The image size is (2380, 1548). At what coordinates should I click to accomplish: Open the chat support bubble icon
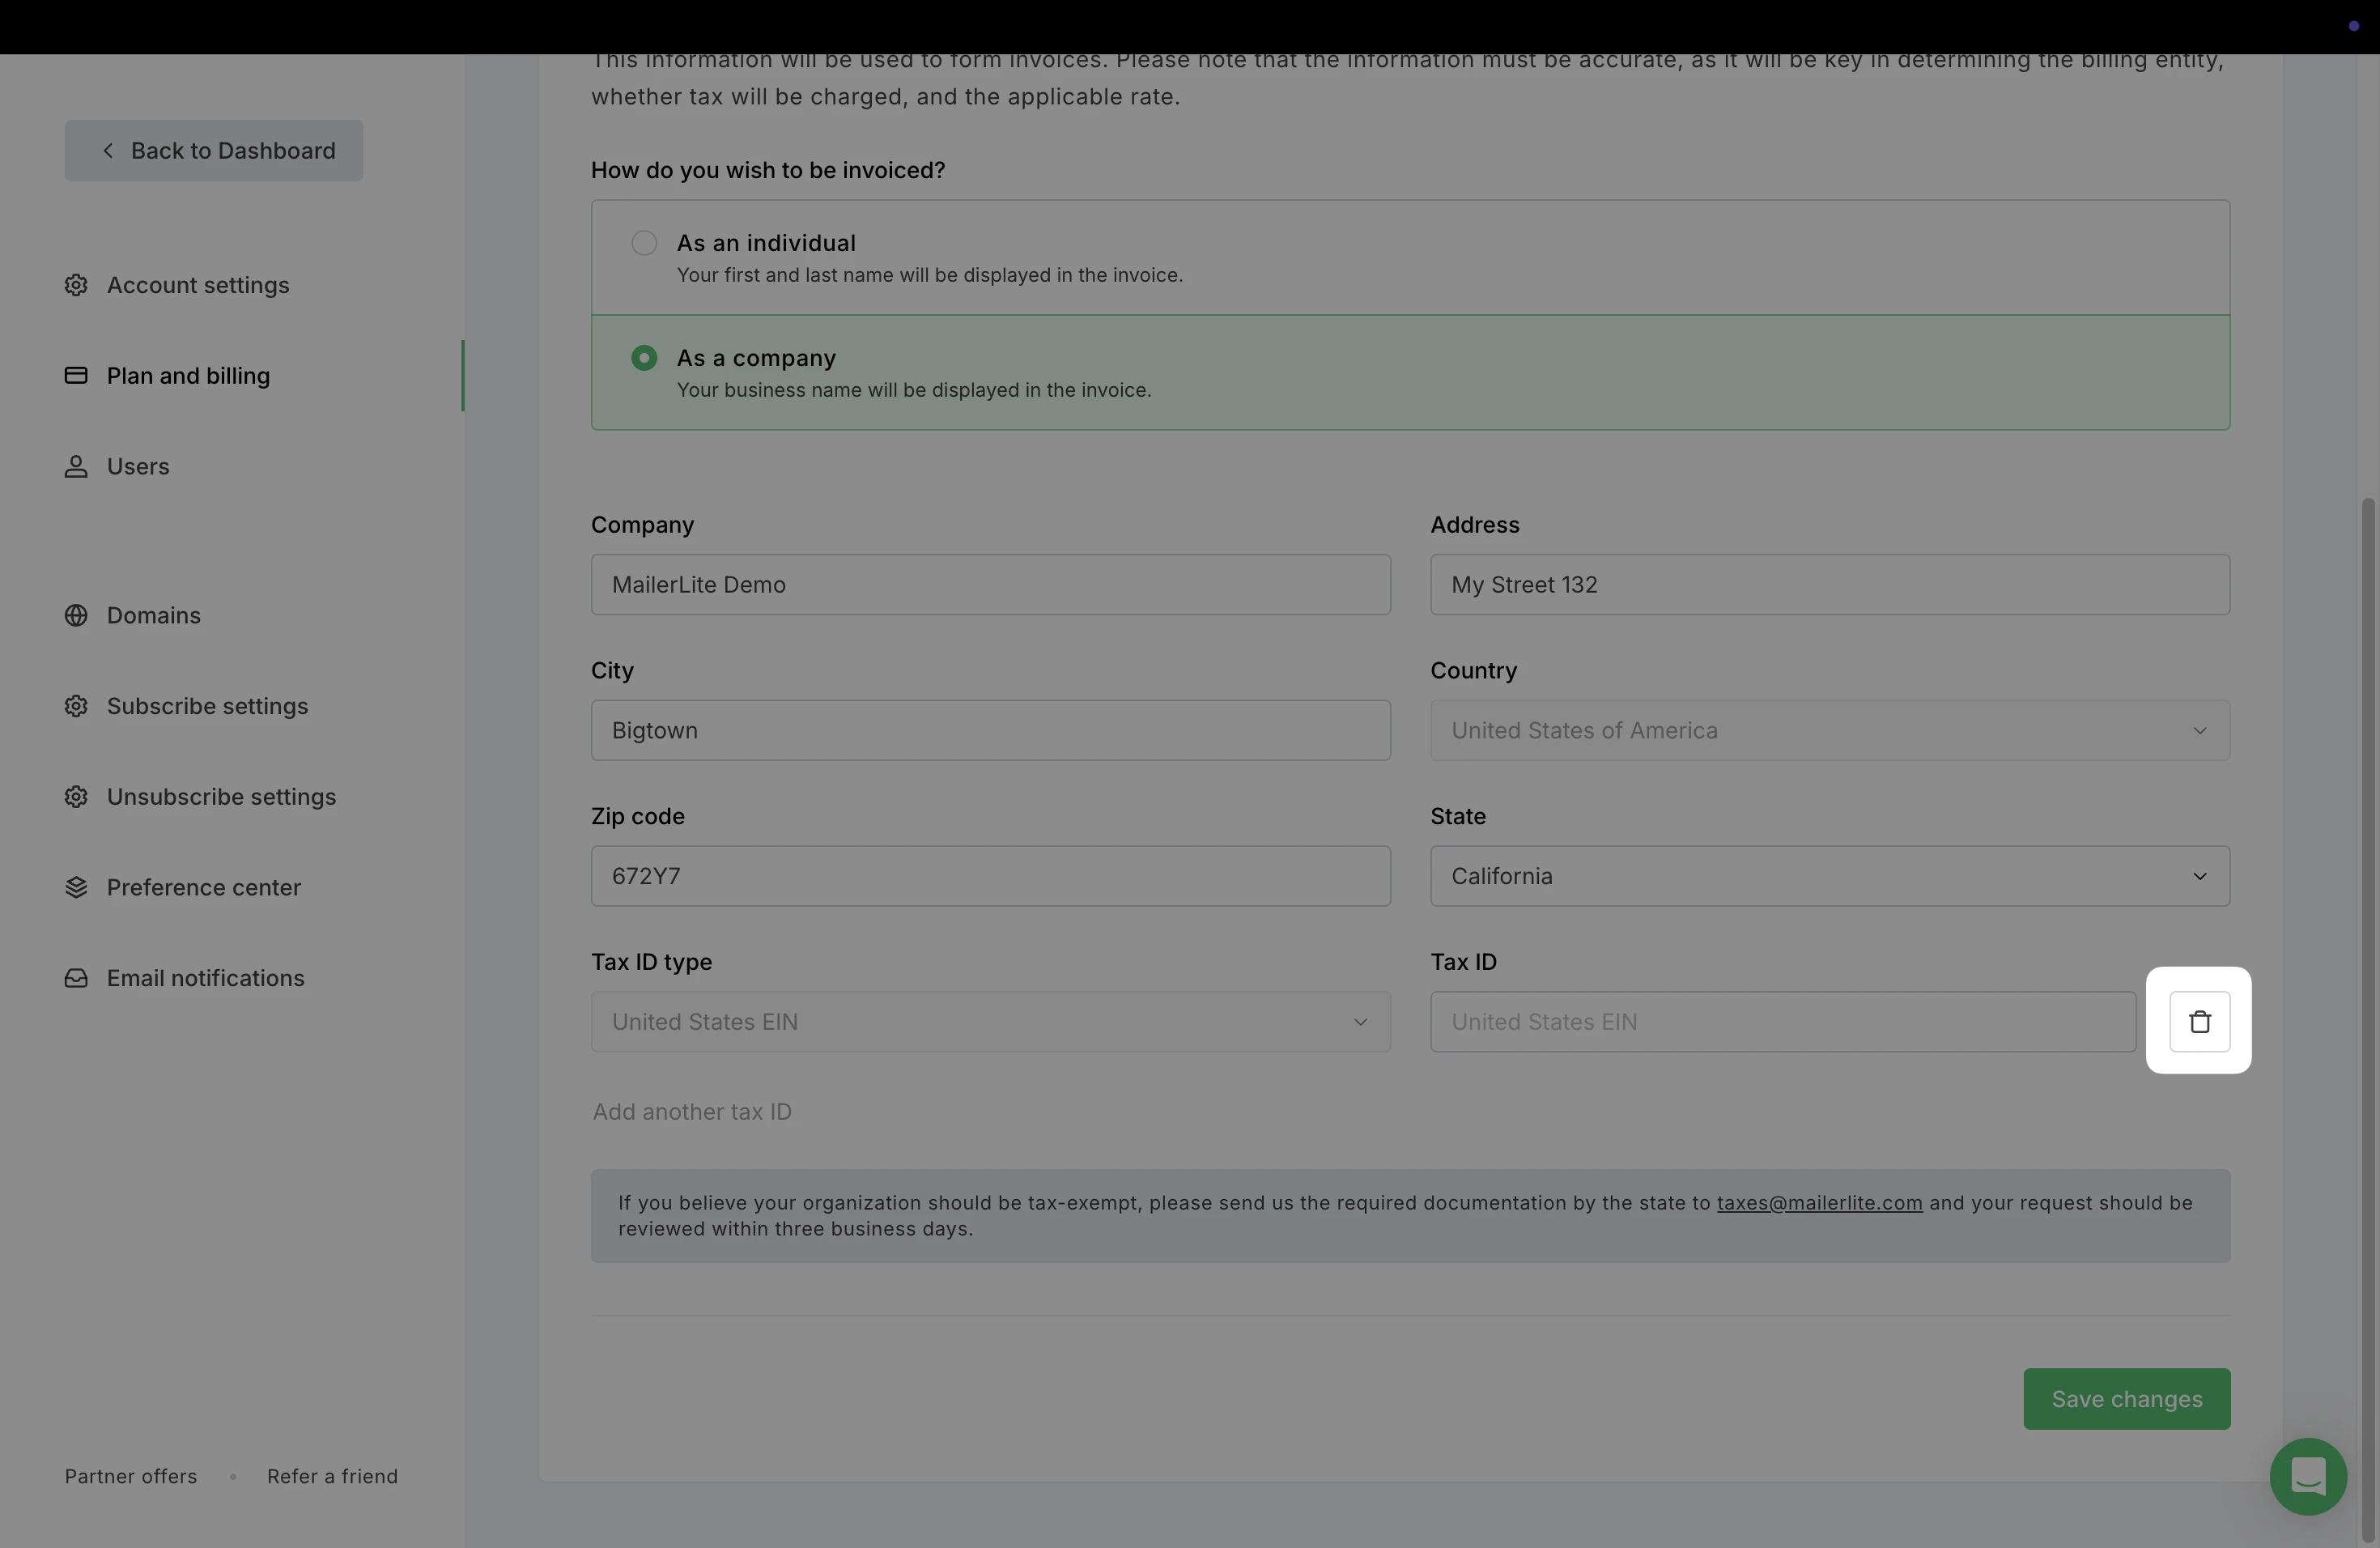click(2308, 1476)
